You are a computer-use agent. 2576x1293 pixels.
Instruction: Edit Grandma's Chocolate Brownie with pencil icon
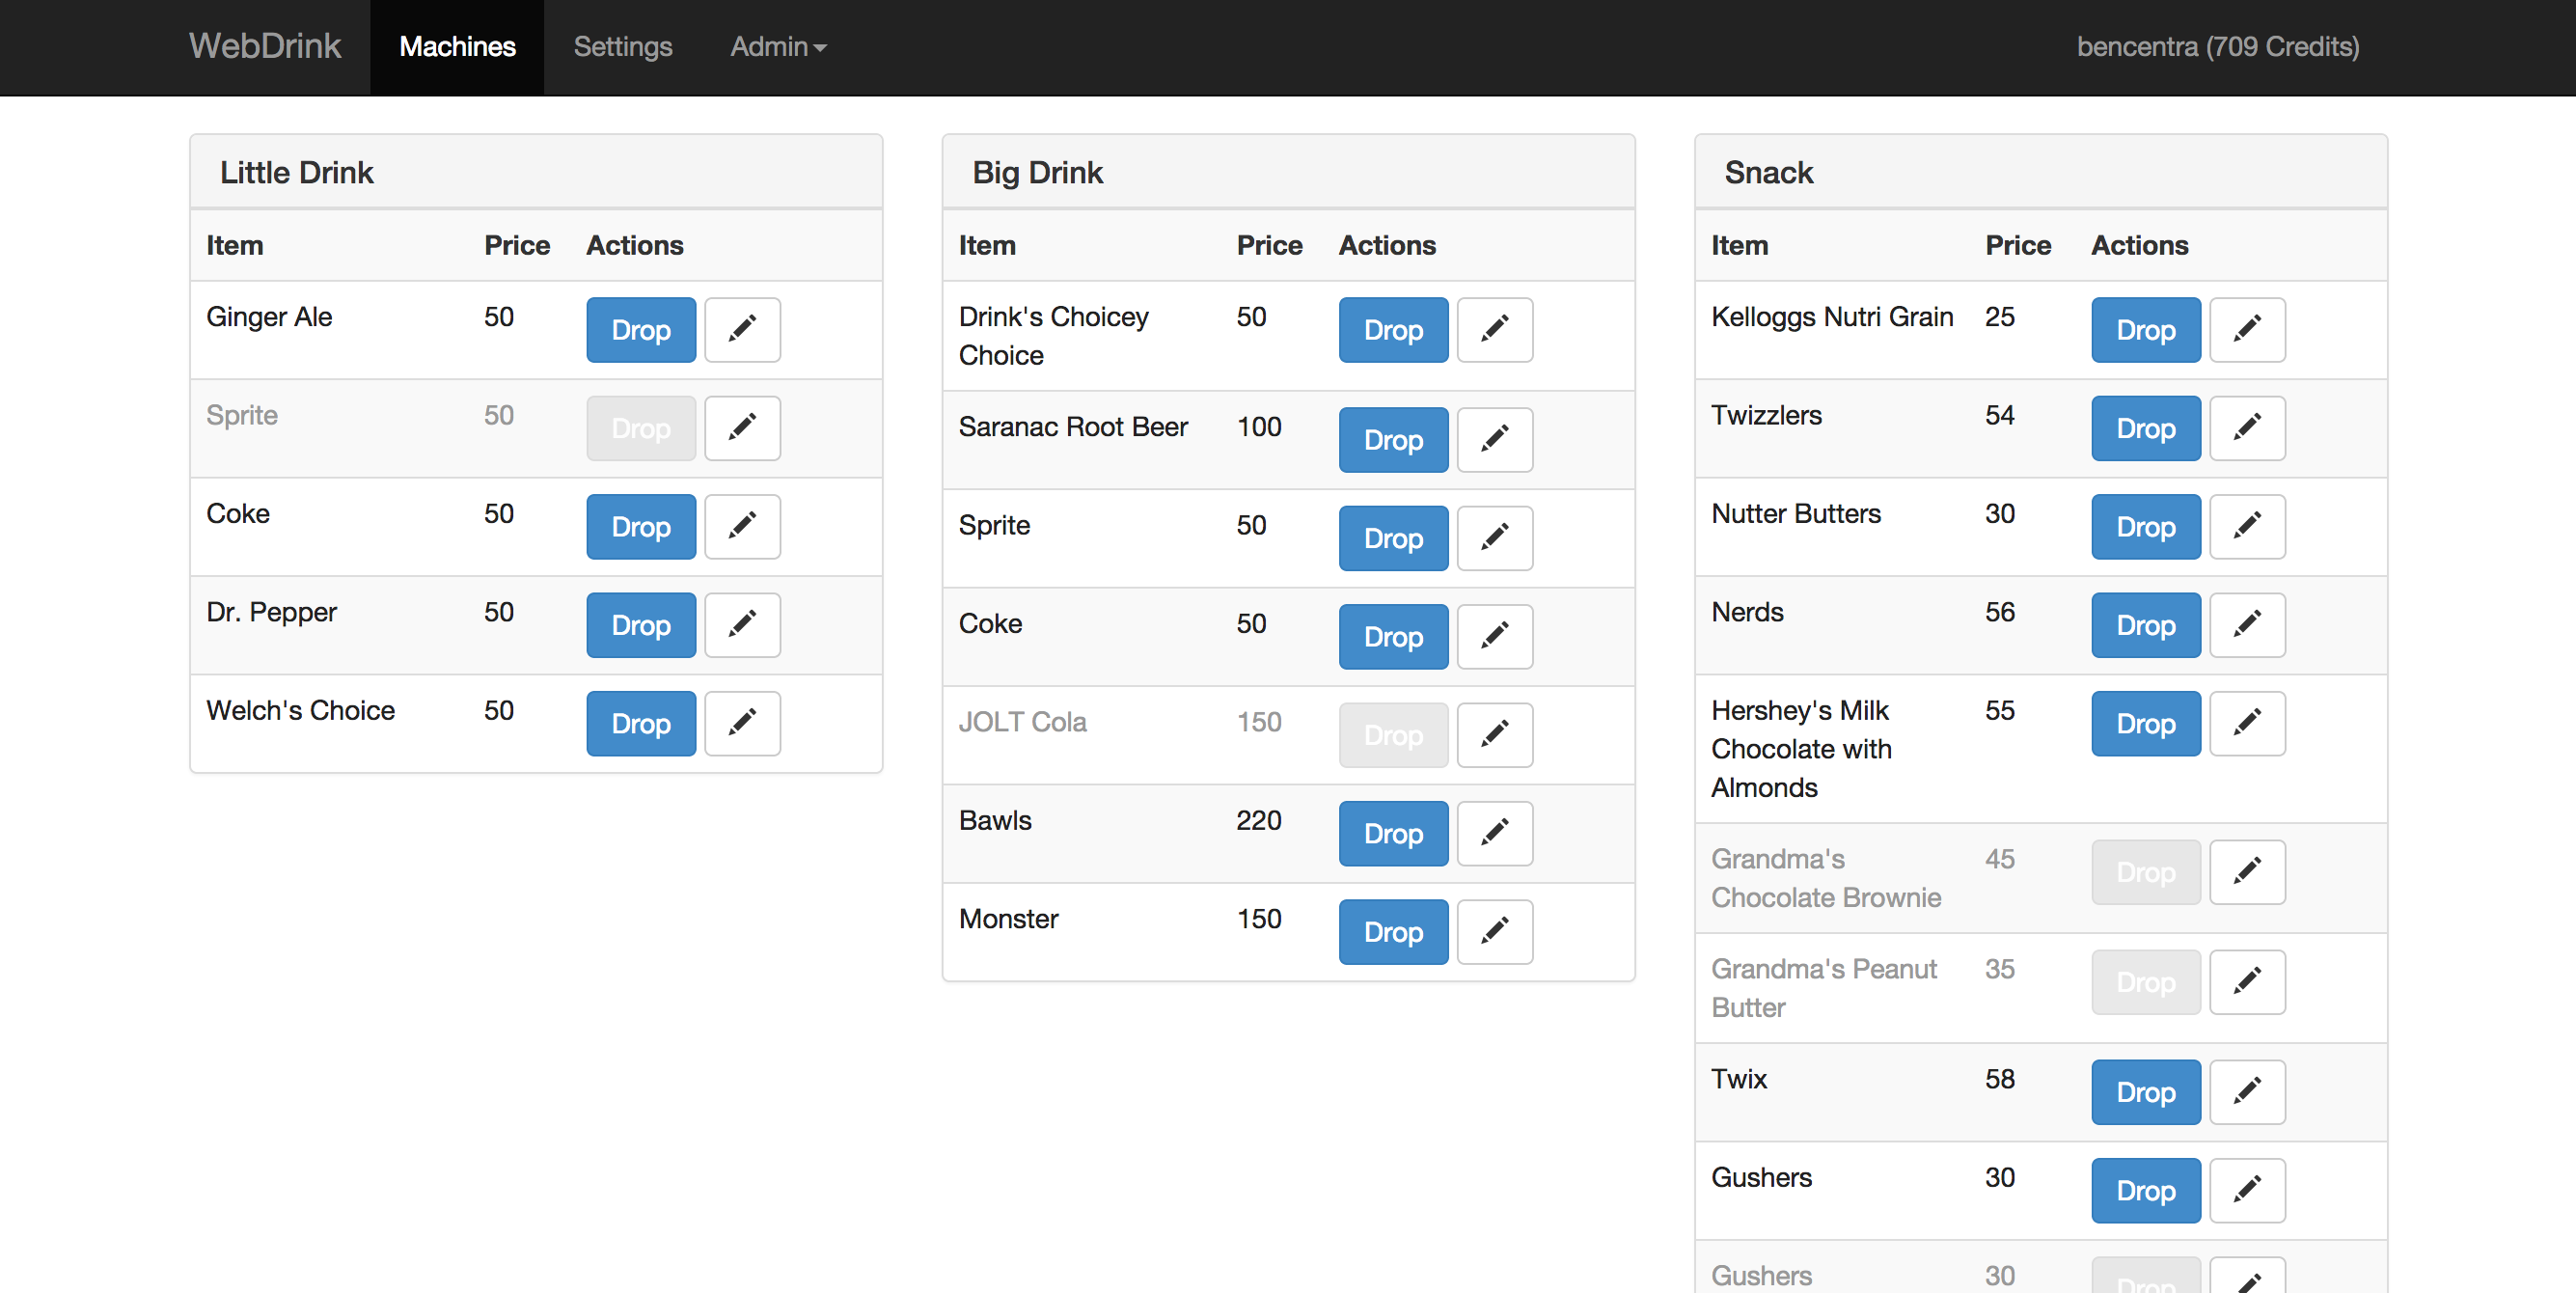click(x=2247, y=872)
